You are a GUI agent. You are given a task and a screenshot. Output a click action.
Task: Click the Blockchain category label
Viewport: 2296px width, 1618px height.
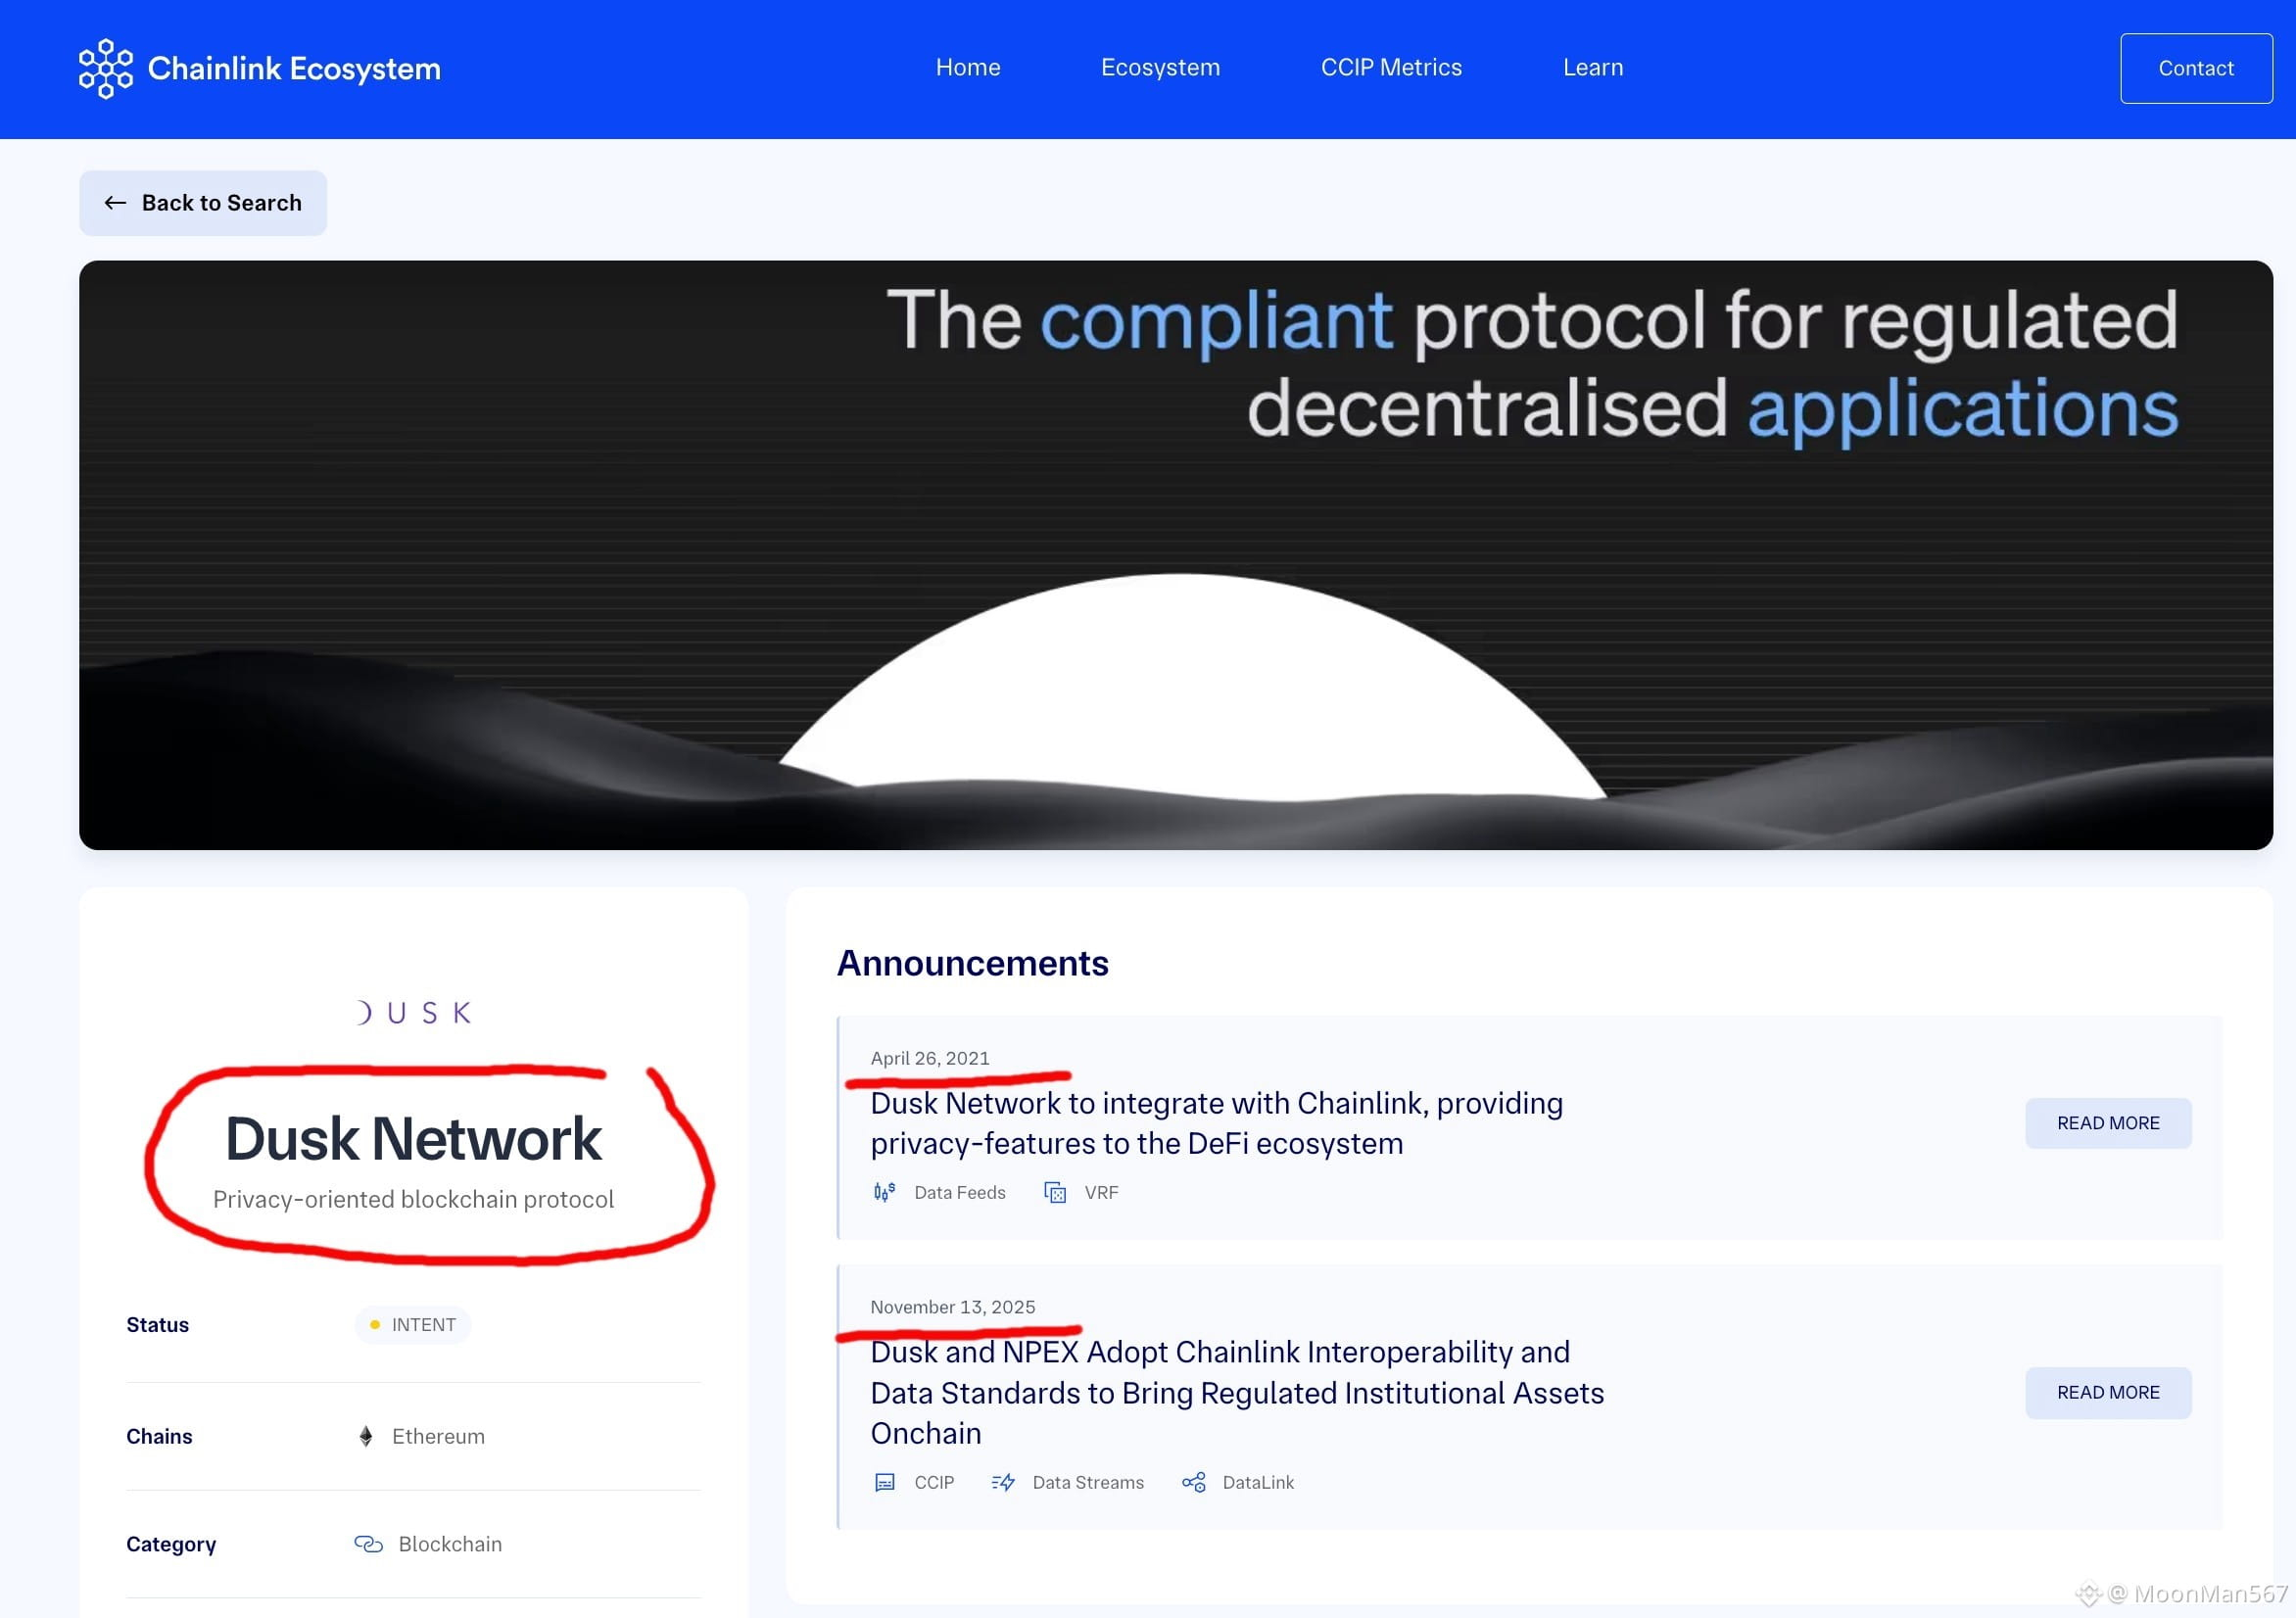(x=450, y=1544)
